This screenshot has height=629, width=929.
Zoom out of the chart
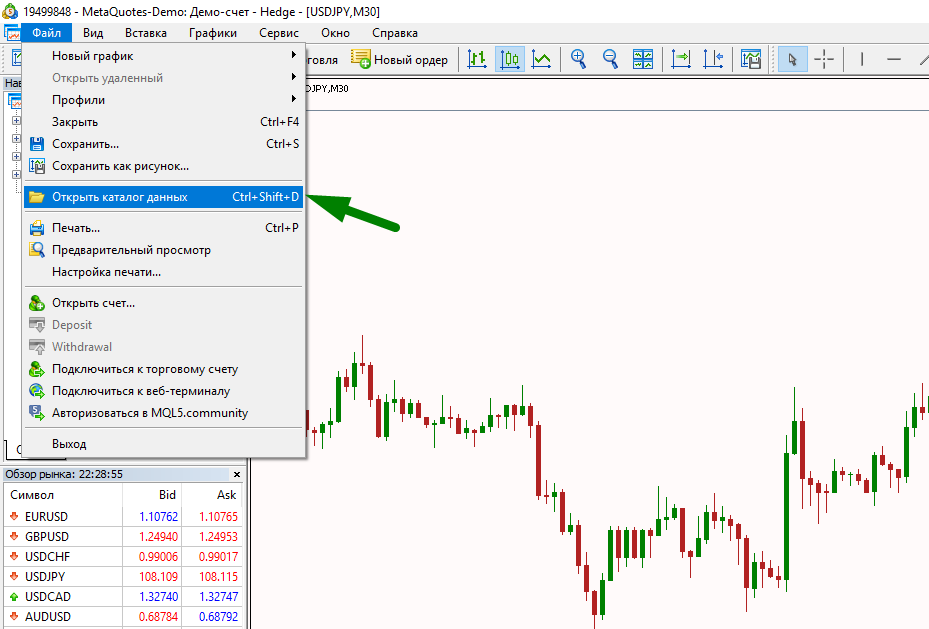pos(610,59)
